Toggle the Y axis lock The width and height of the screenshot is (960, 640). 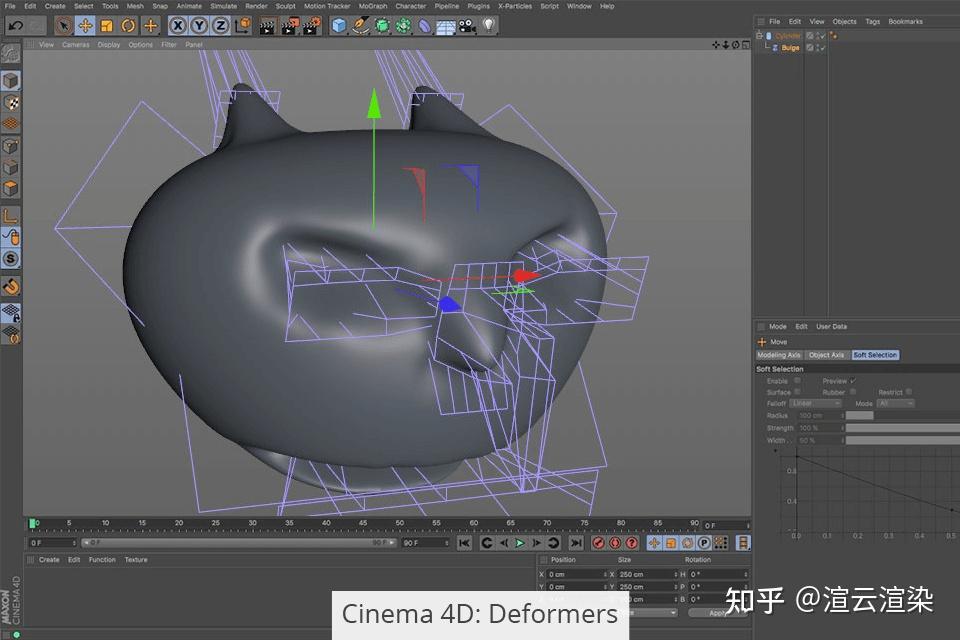(x=199, y=26)
